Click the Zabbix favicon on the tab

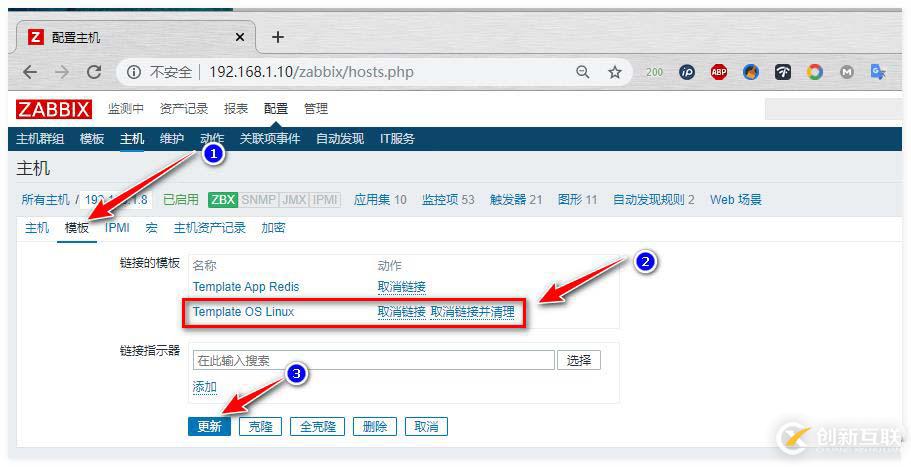point(35,37)
